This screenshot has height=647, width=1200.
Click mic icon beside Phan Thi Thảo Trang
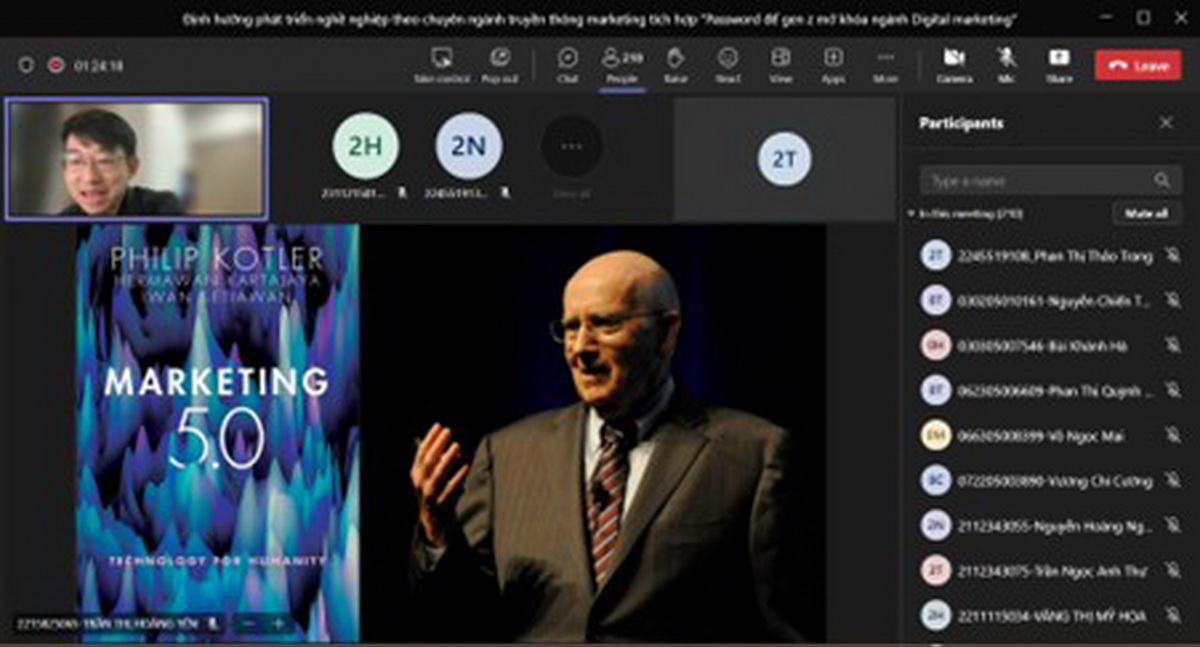pos(1172,256)
